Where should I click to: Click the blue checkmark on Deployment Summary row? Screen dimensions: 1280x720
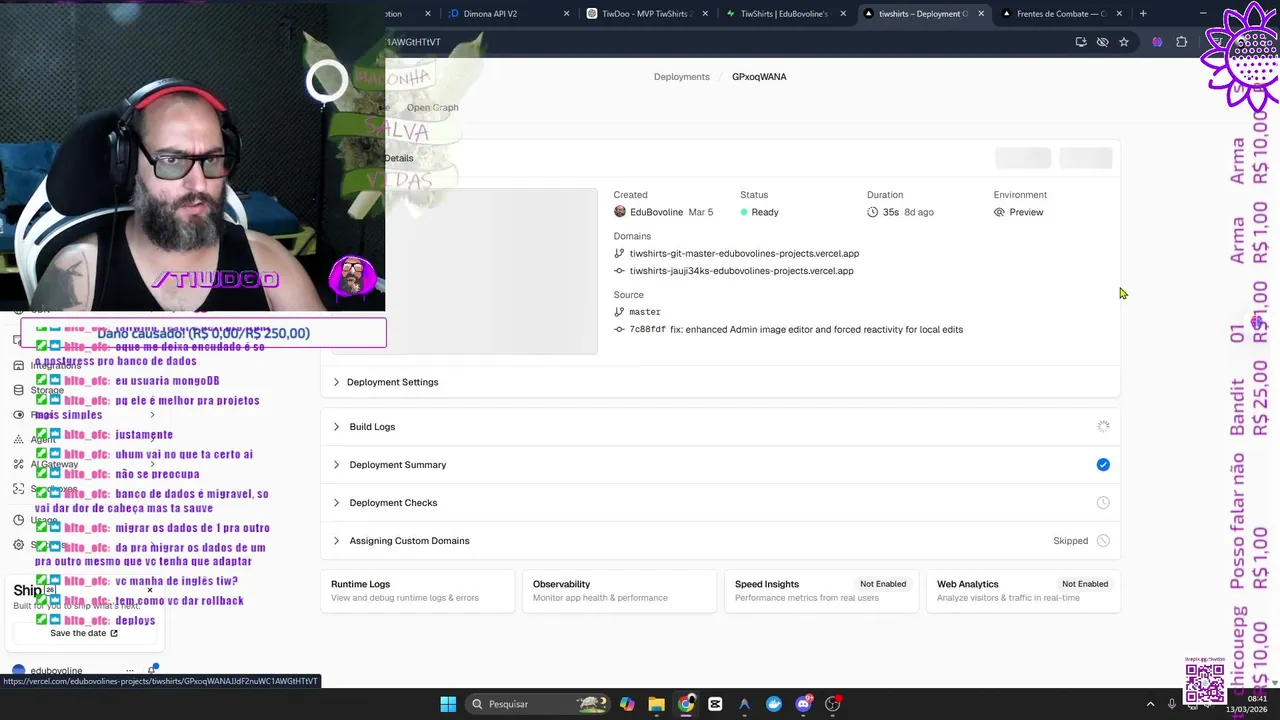pyautogui.click(x=1103, y=465)
